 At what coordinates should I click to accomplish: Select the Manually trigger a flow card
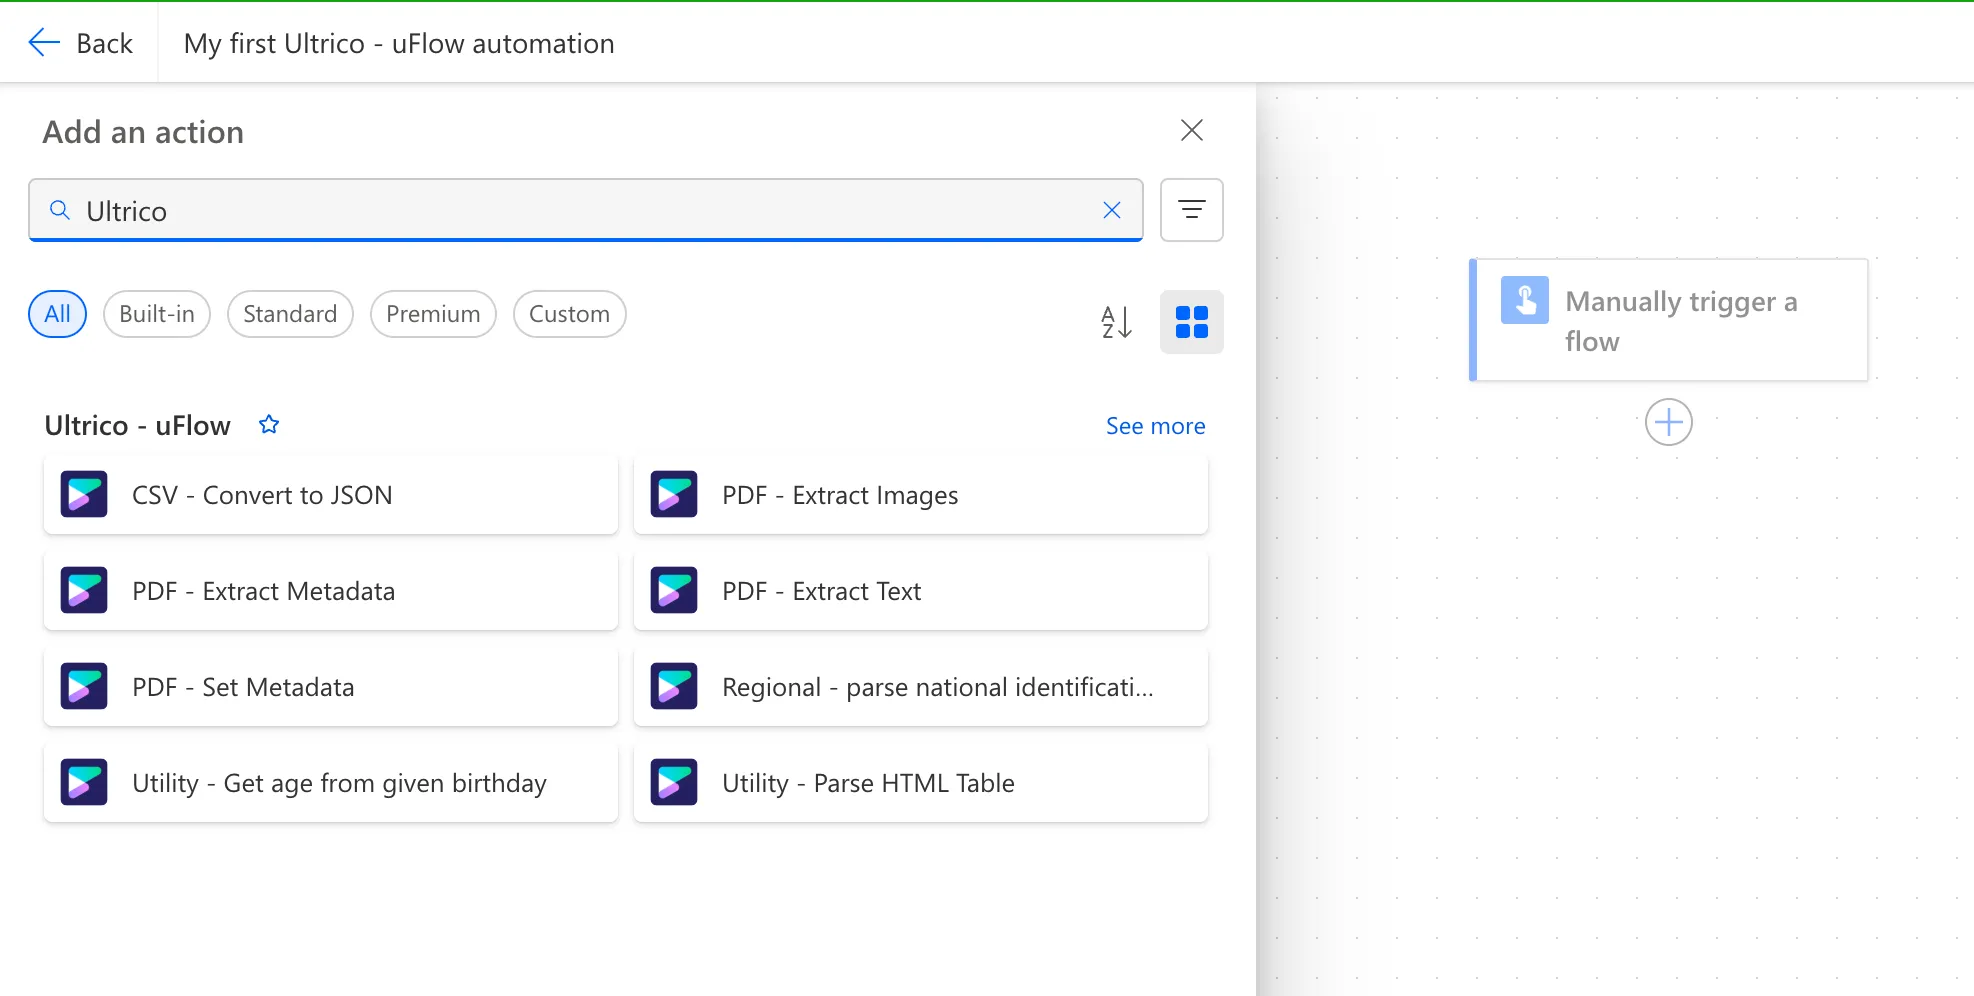(x=1668, y=320)
